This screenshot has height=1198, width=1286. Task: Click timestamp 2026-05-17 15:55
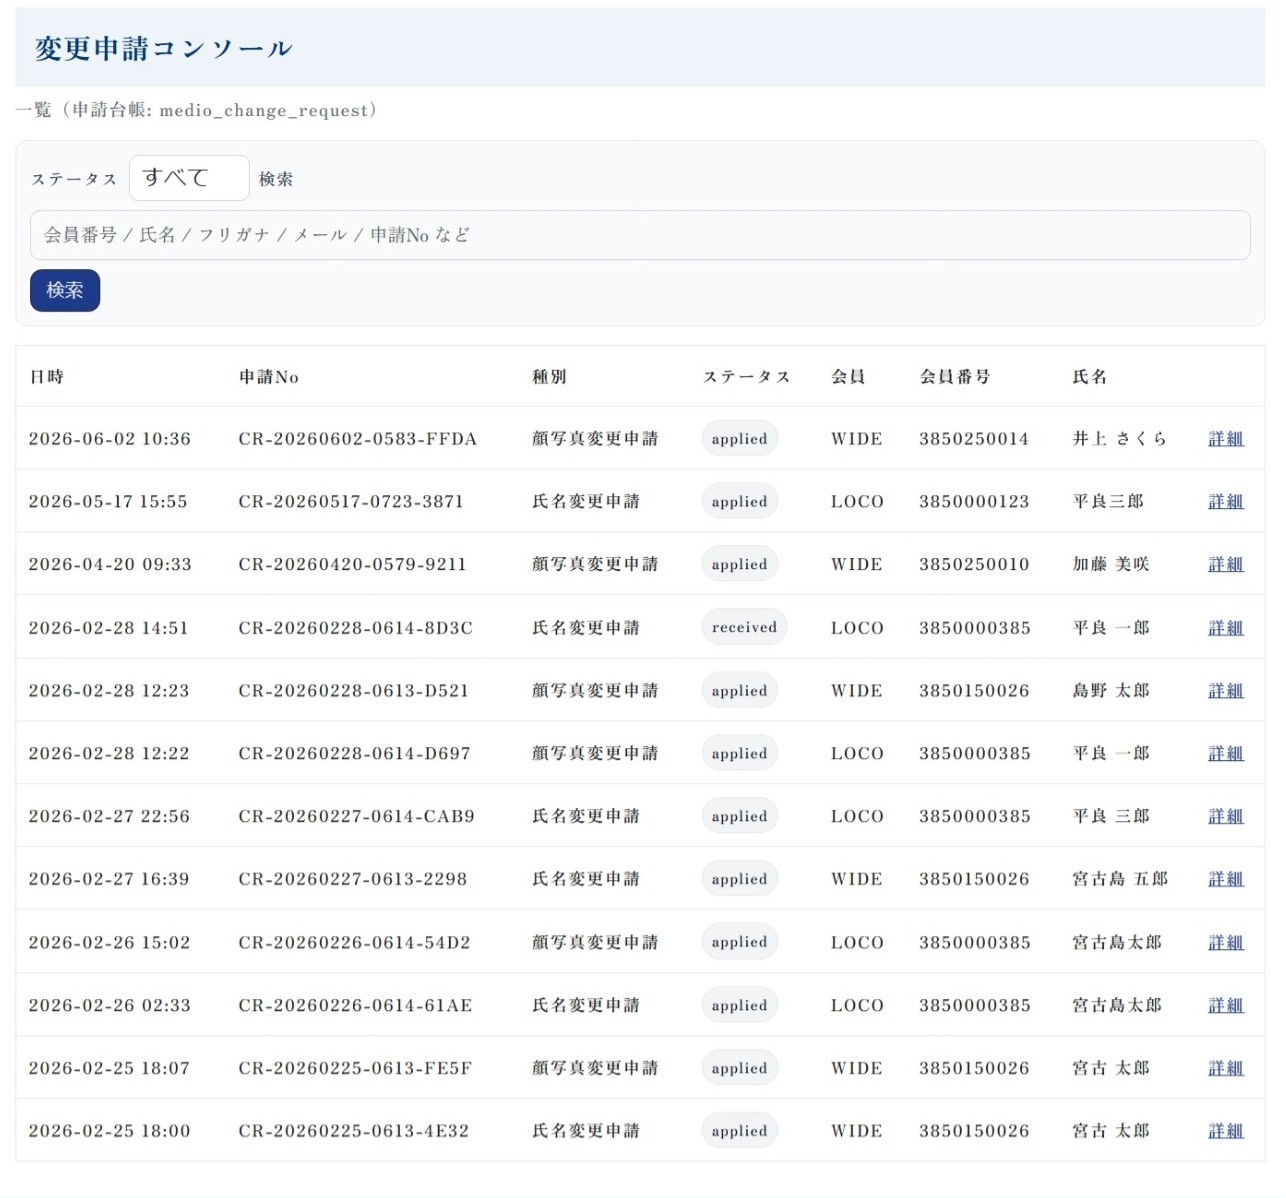point(108,502)
